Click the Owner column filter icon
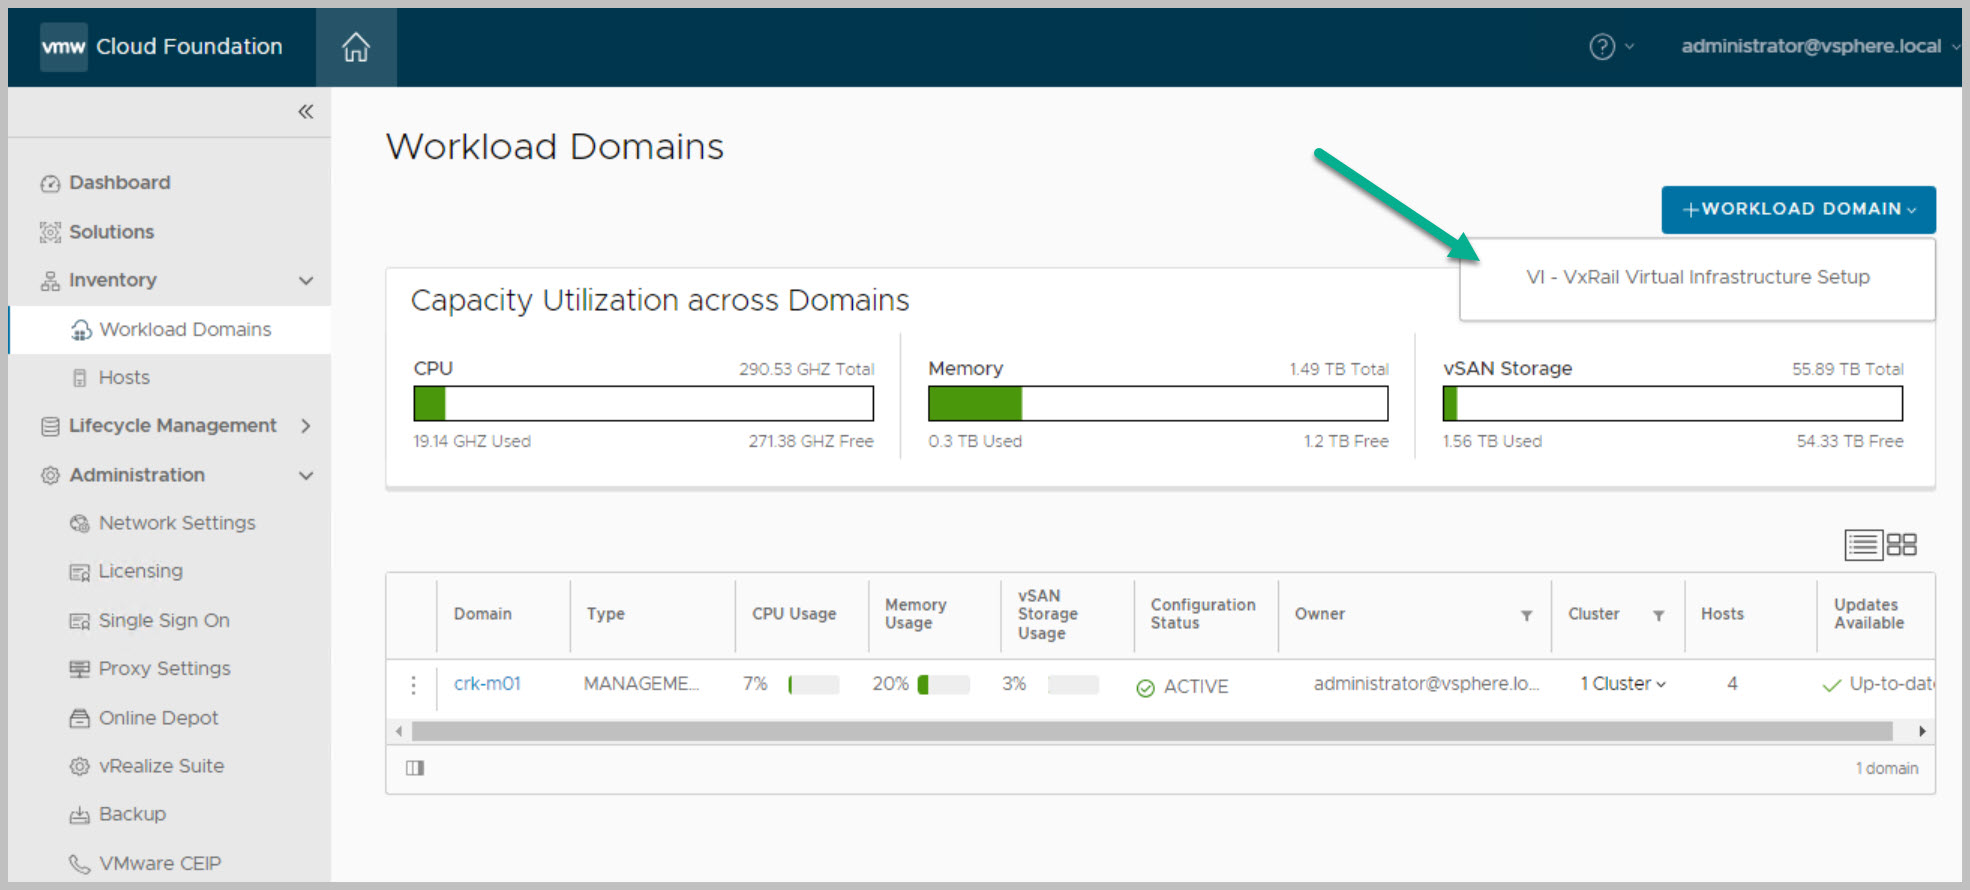The image size is (1970, 890). [1526, 615]
